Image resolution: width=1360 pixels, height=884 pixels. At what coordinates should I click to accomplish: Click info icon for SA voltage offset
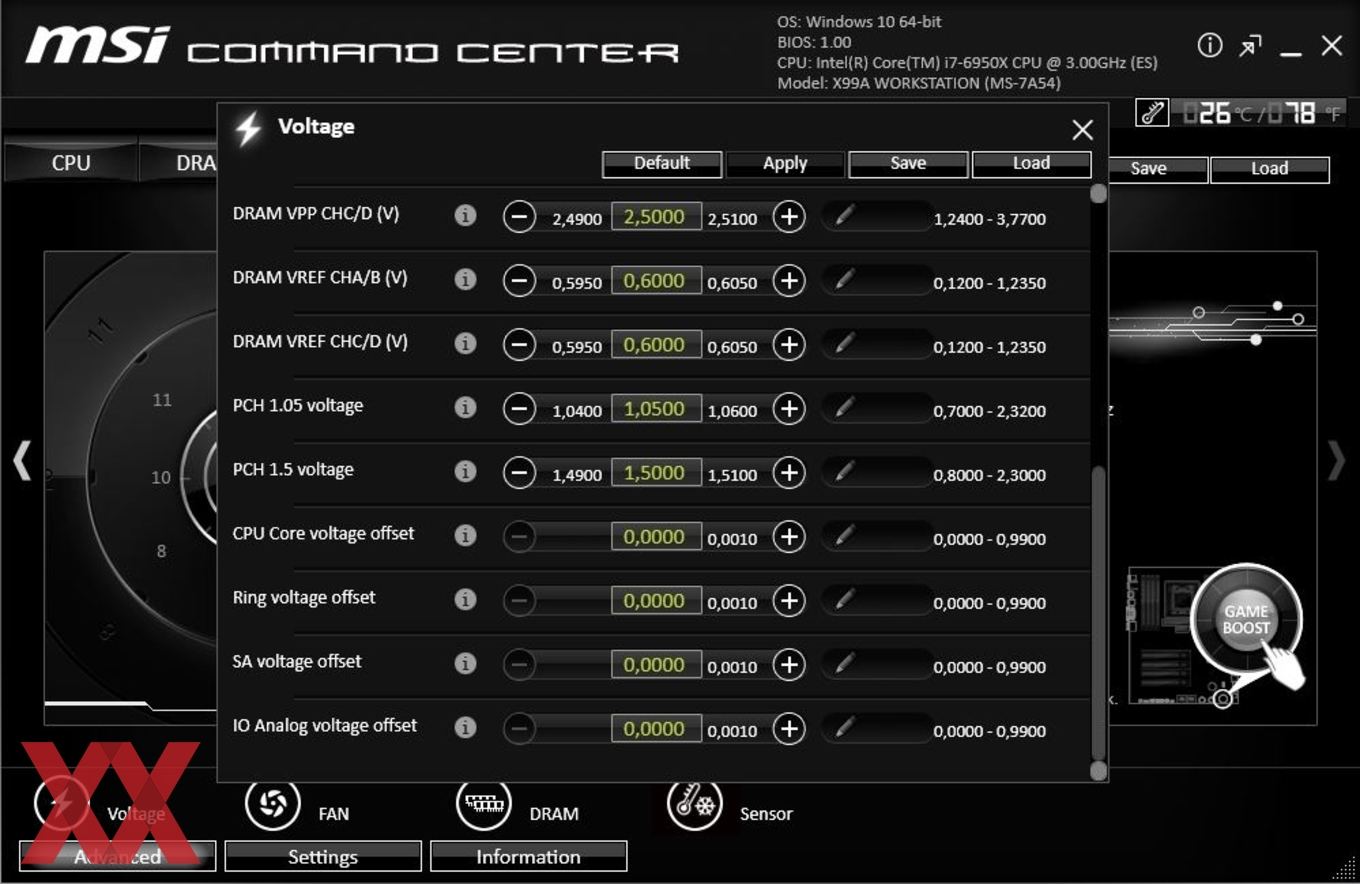pyautogui.click(x=465, y=663)
